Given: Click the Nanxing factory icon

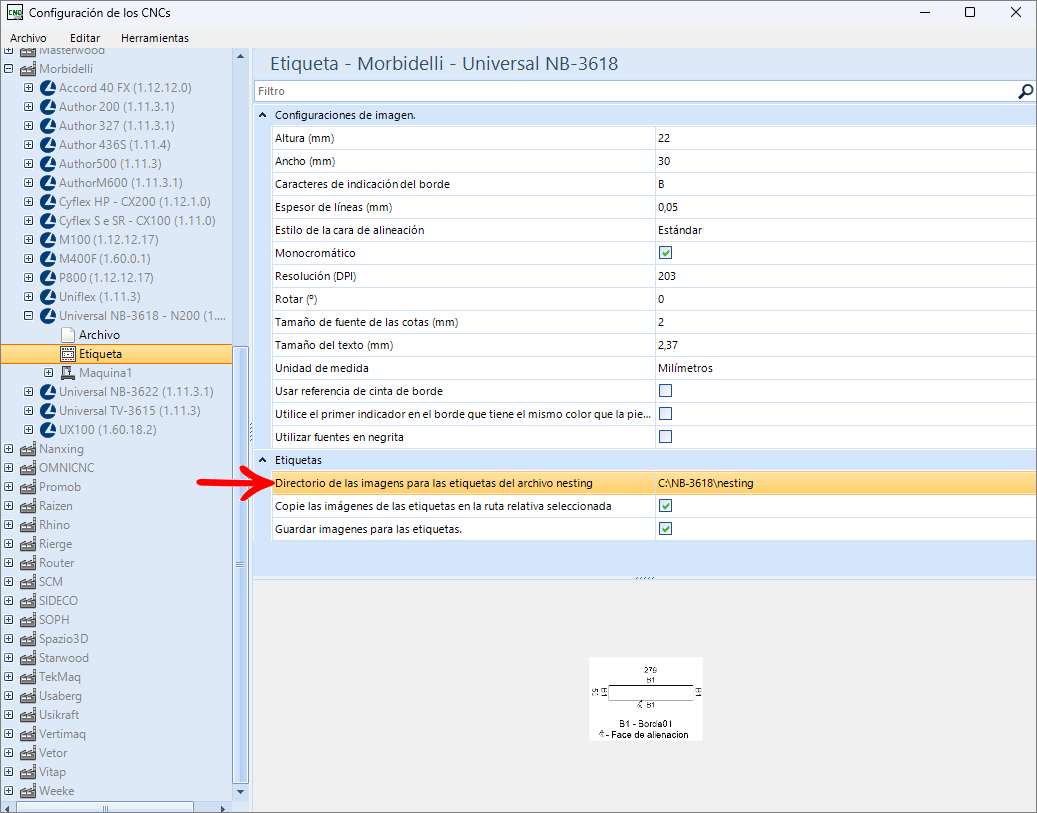Looking at the screenshot, I should (x=28, y=449).
